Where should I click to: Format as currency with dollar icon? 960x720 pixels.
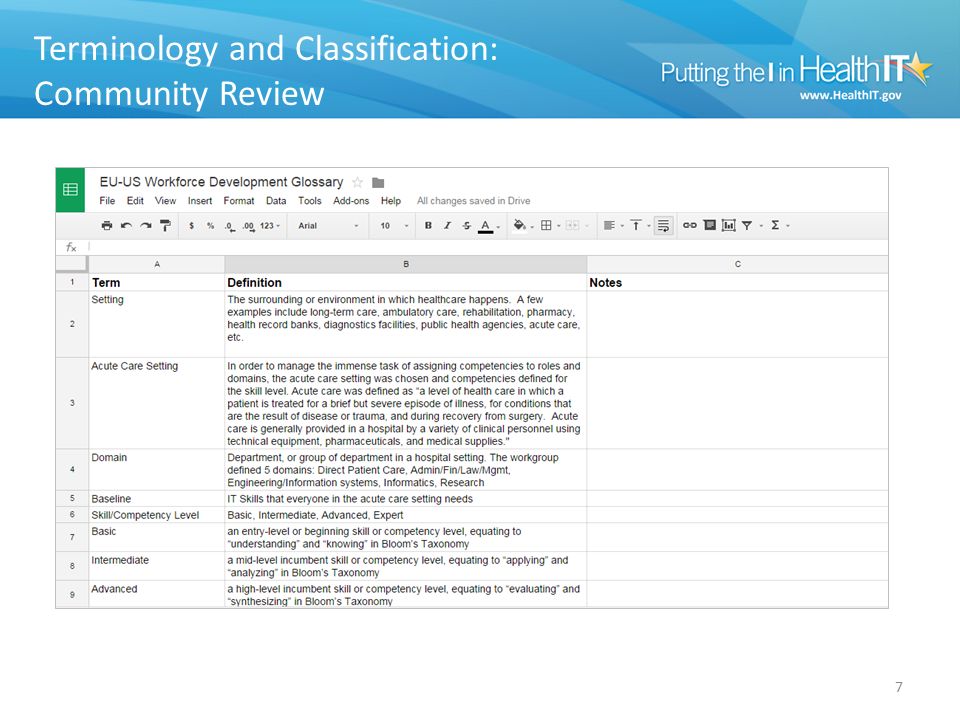point(192,225)
